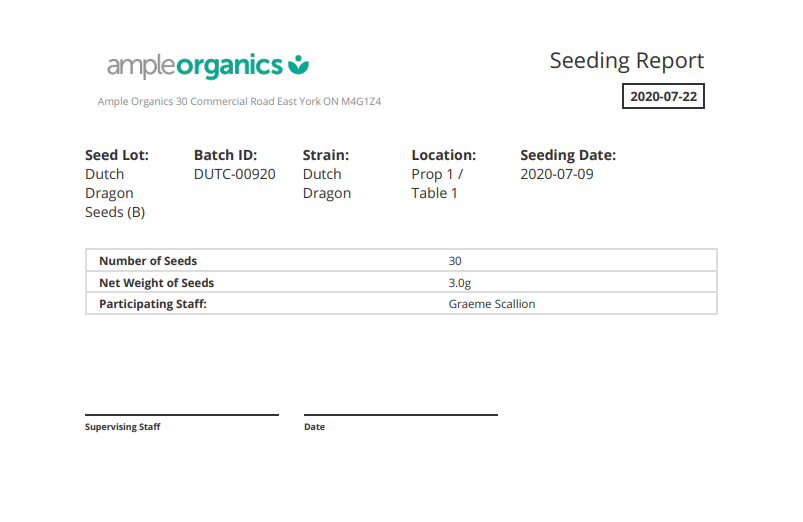This screenshot has width=803, height=522.
Task: Click the 3.0g net weight value
Action: click(x=460, y=283)
